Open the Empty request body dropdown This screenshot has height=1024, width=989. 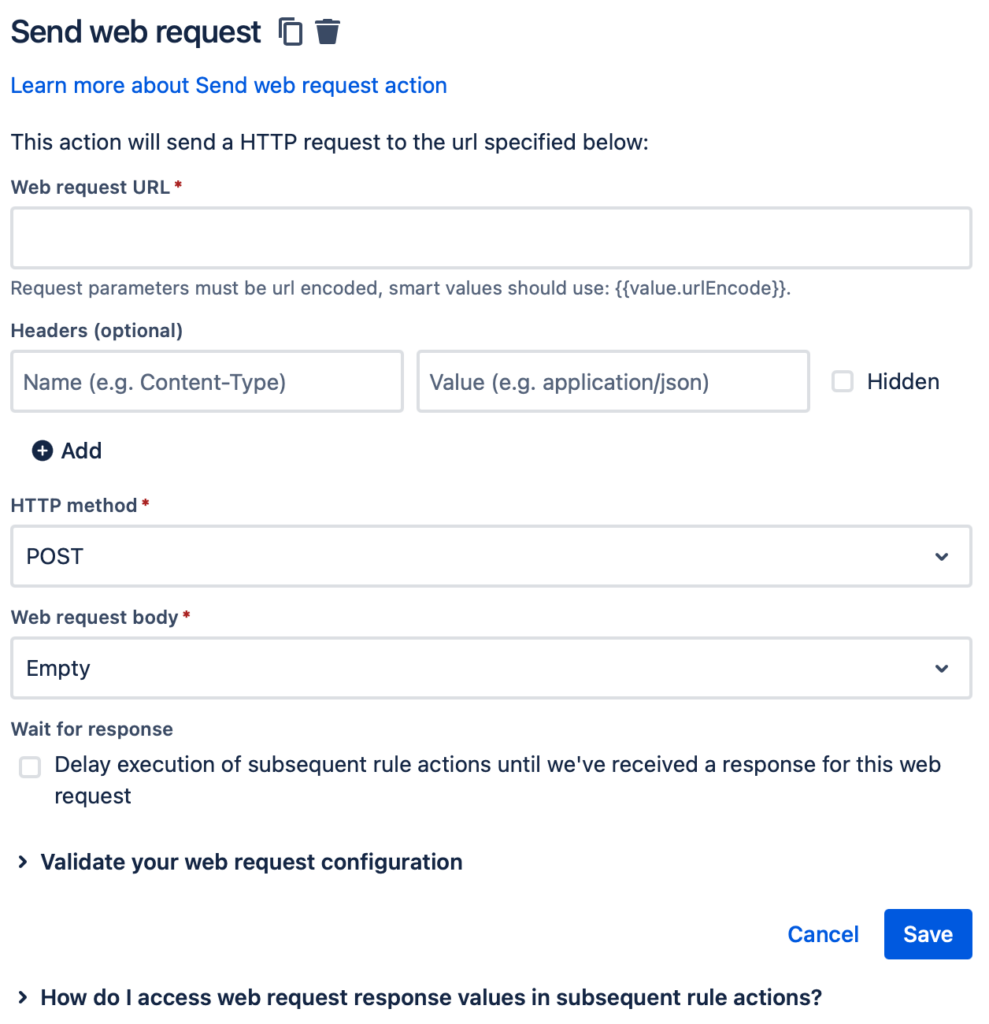(x=491, y=668)
